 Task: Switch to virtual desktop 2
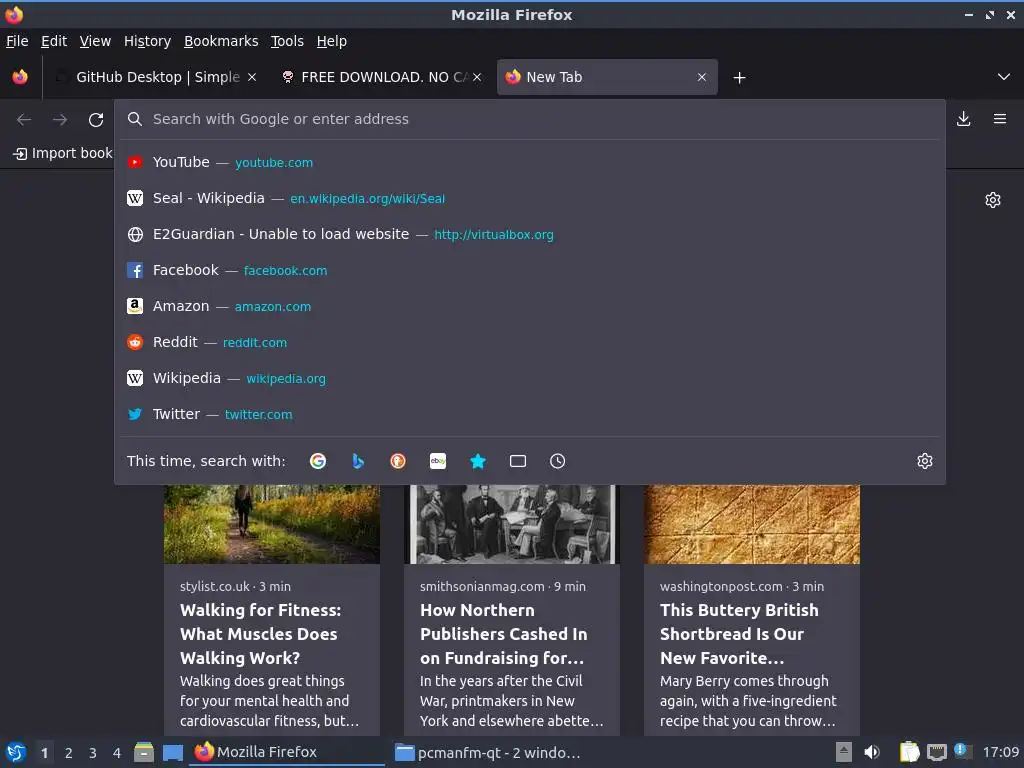69,753
